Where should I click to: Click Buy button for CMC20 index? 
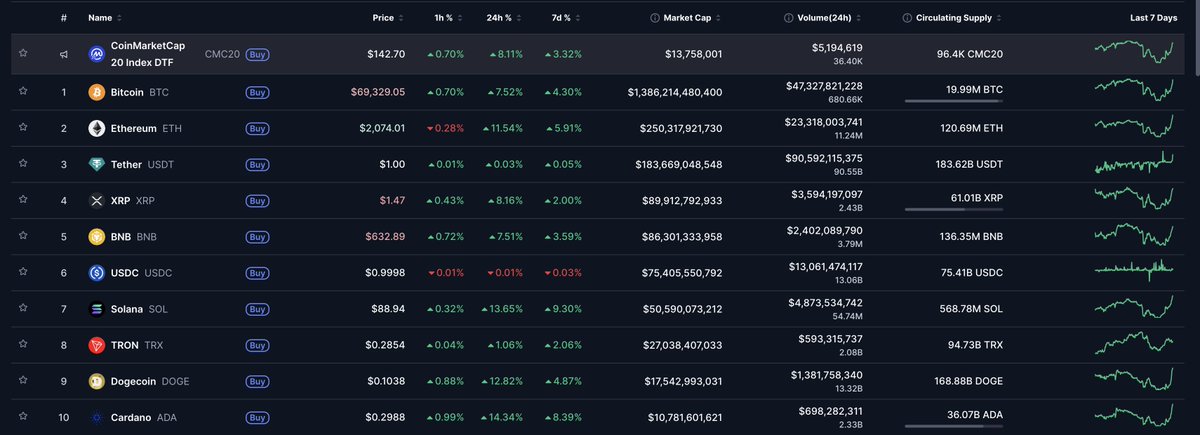tap(258, 54)
